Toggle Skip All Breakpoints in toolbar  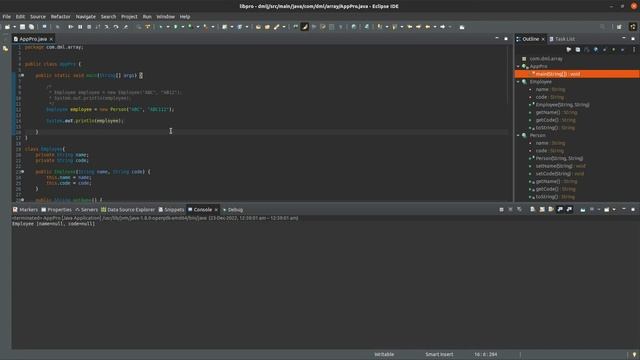click(x=58, y=27)
